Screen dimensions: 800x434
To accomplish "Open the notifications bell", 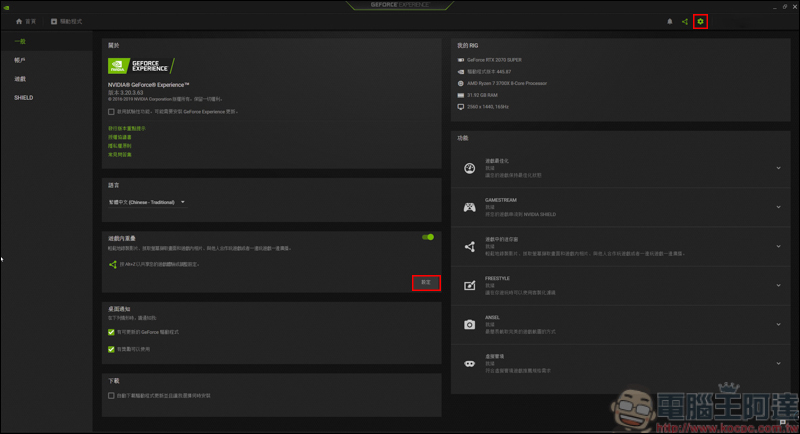I will pyautogui.click(x=669, y=21).
